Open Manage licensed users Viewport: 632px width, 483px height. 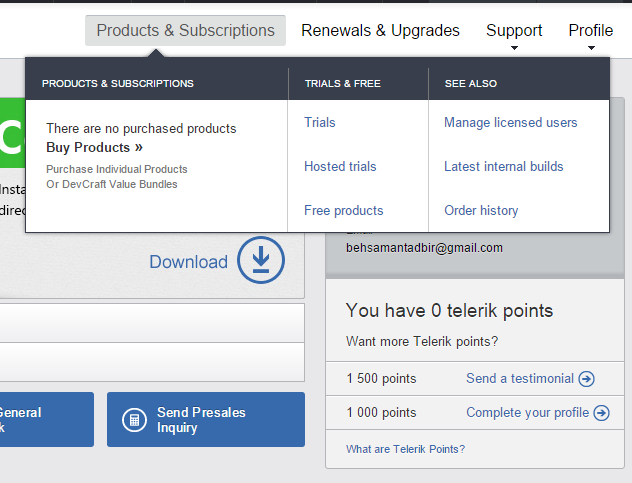coord(511,122)
